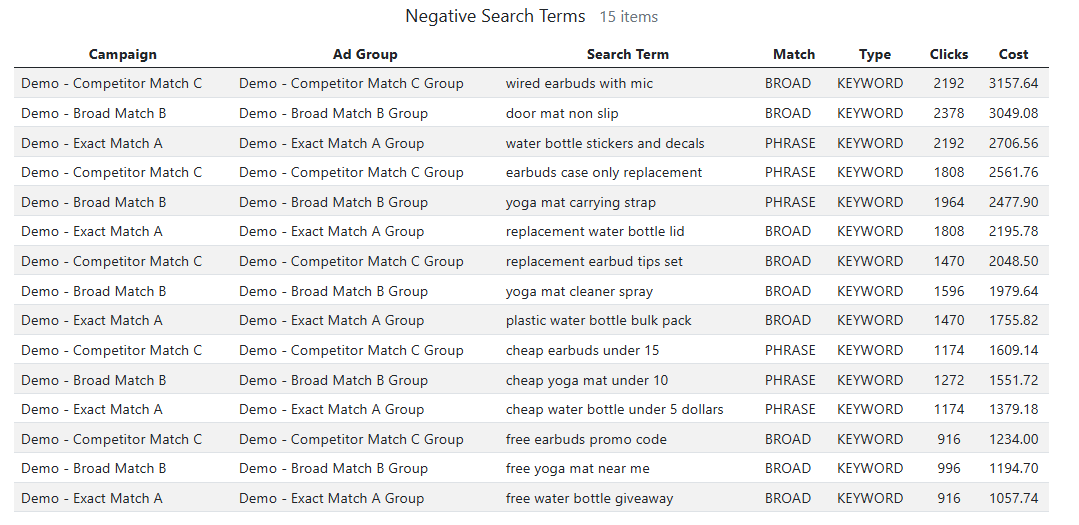Click 'free earbuds promo code' search term
Image resolution: width=1079 pixels, height=525 pixels.
[x=586, y=439]
